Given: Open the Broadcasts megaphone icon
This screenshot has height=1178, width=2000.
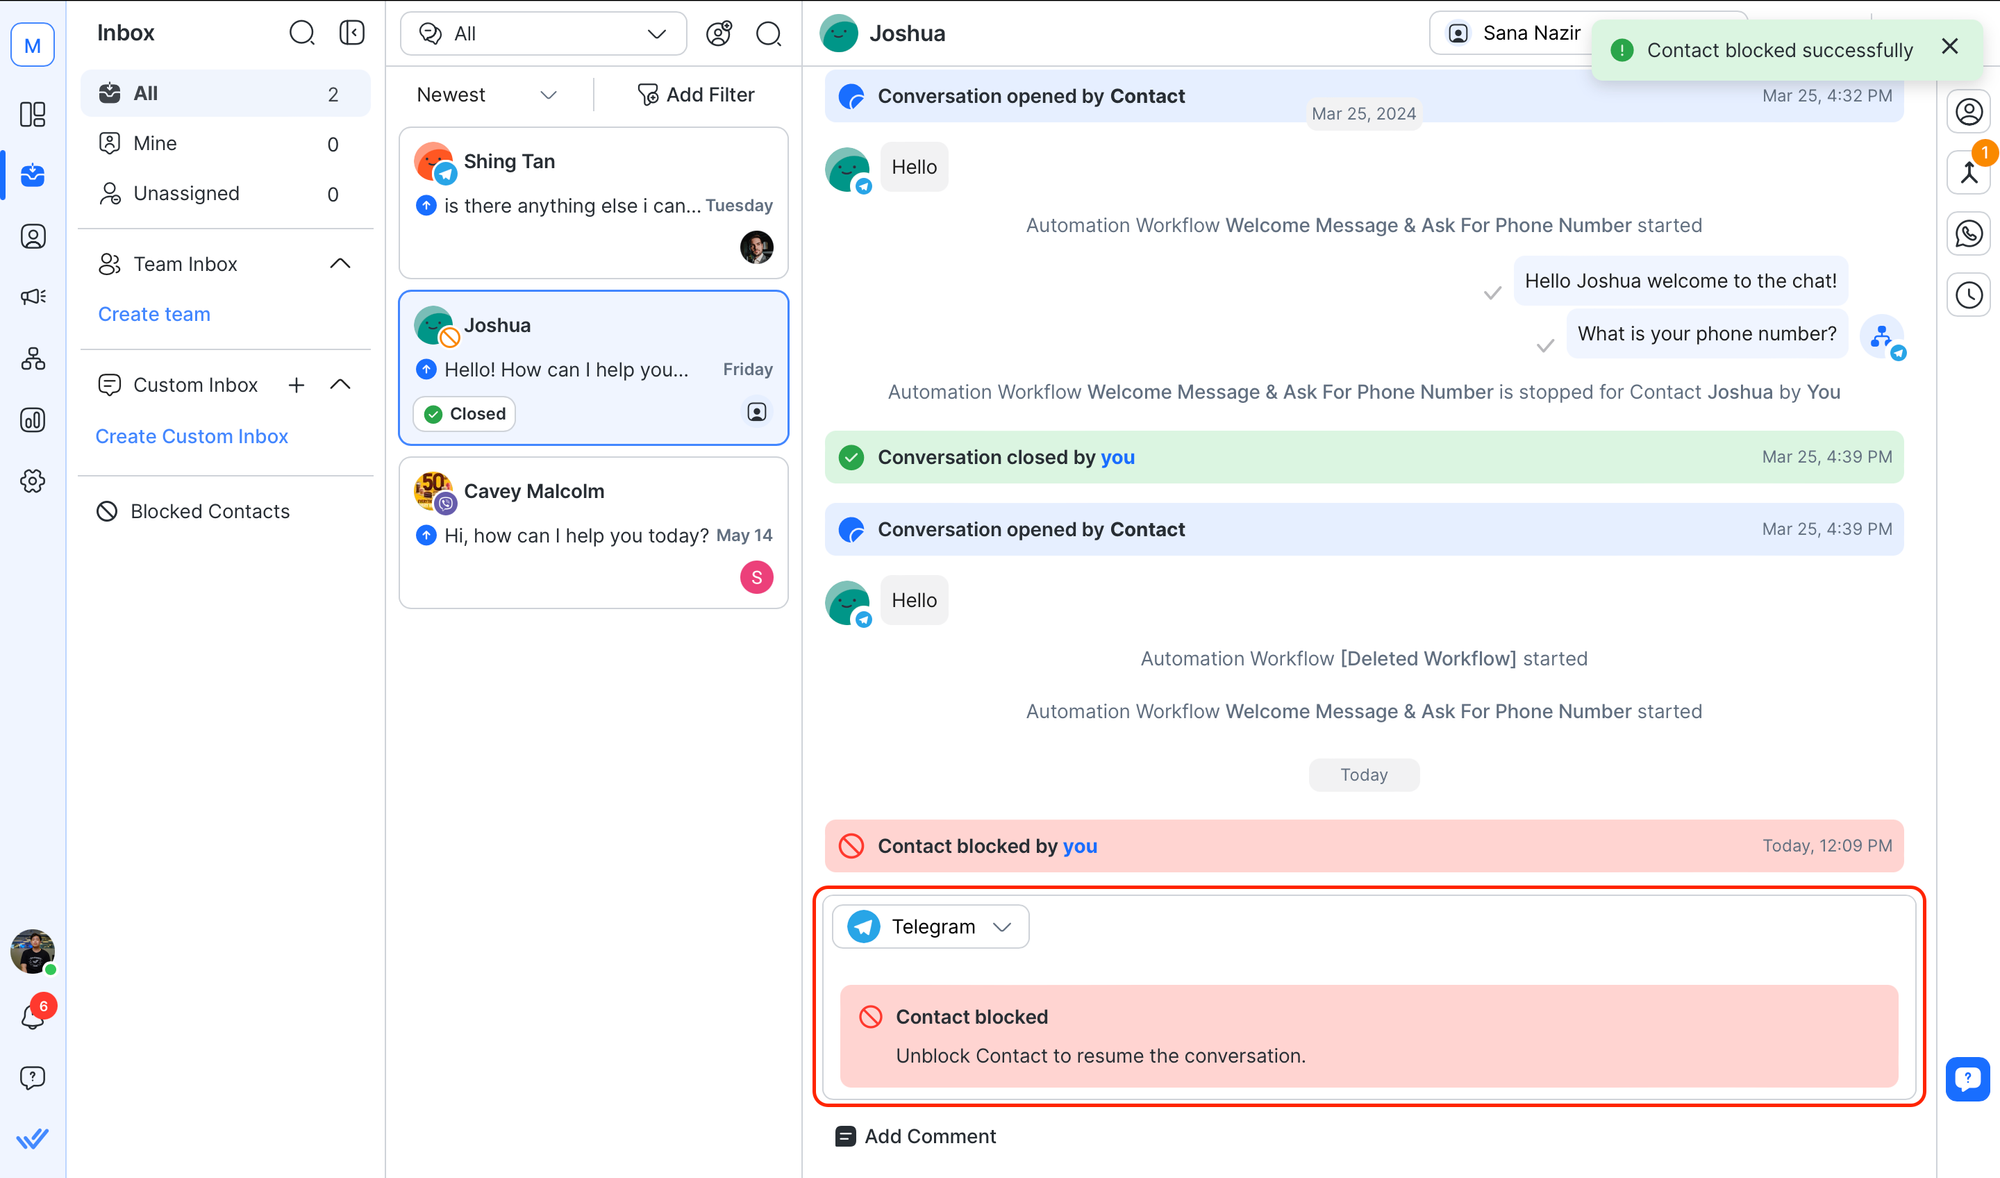Looking at the screenshot, I should pyautogui.click(x=33, y=297).
